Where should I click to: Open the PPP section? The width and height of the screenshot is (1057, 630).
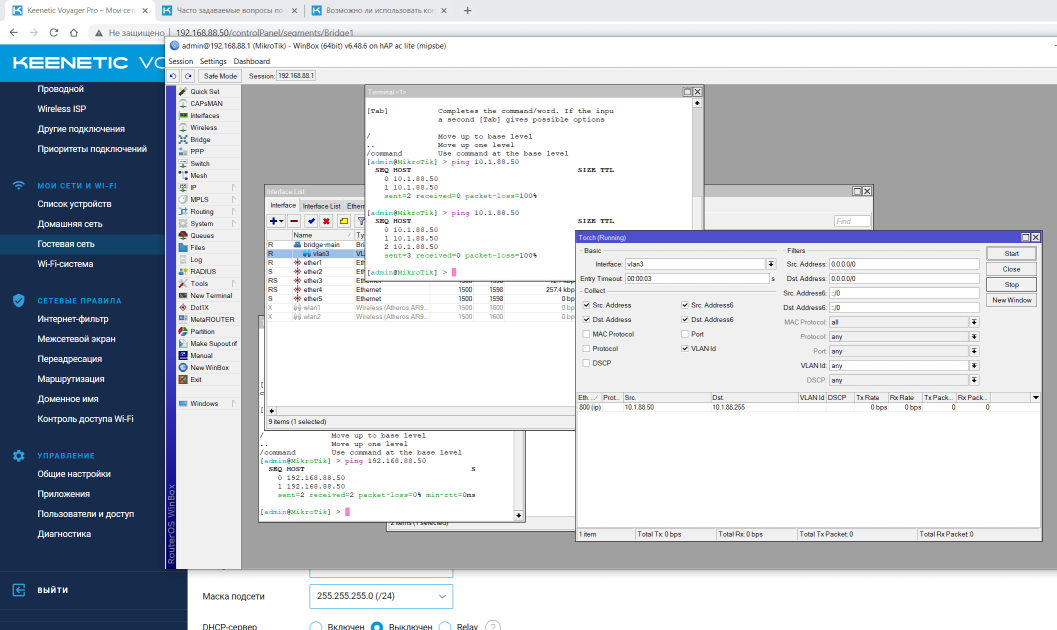pyautogui.click(x=197, y=152)
